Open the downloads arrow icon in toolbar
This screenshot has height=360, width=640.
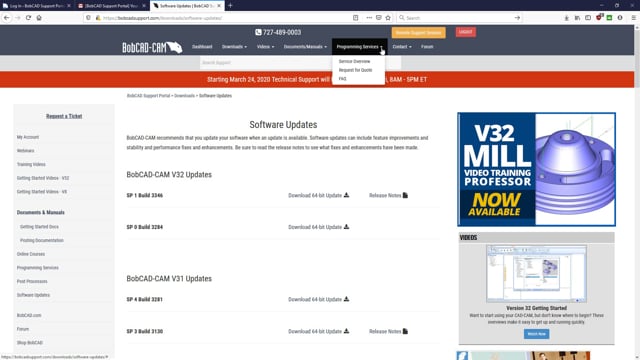point(567,18)
